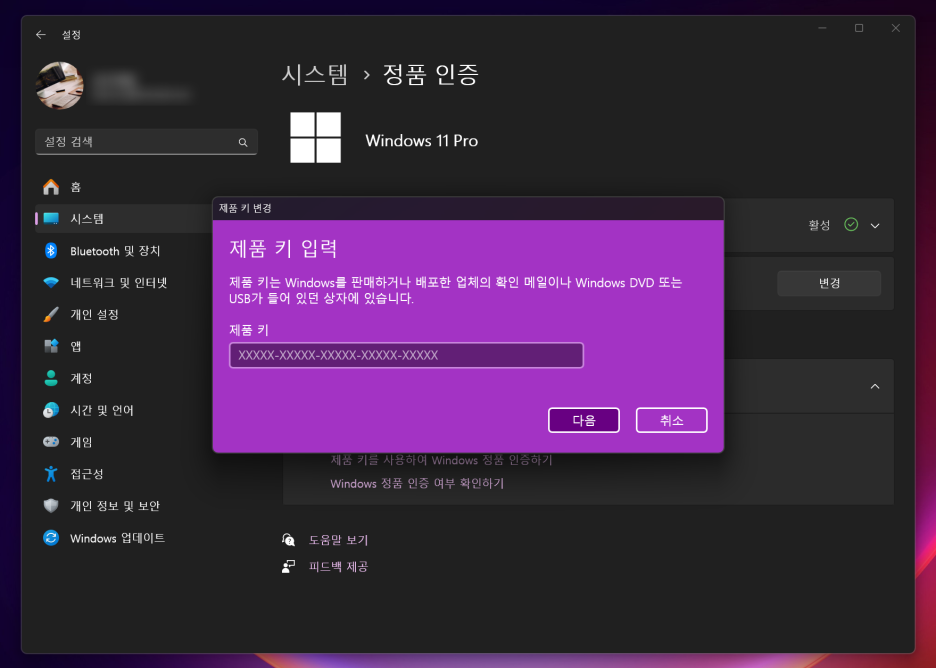Screen dimensions: 936x668
Task: Click 취소 in product key dialog
Action: 672,420
